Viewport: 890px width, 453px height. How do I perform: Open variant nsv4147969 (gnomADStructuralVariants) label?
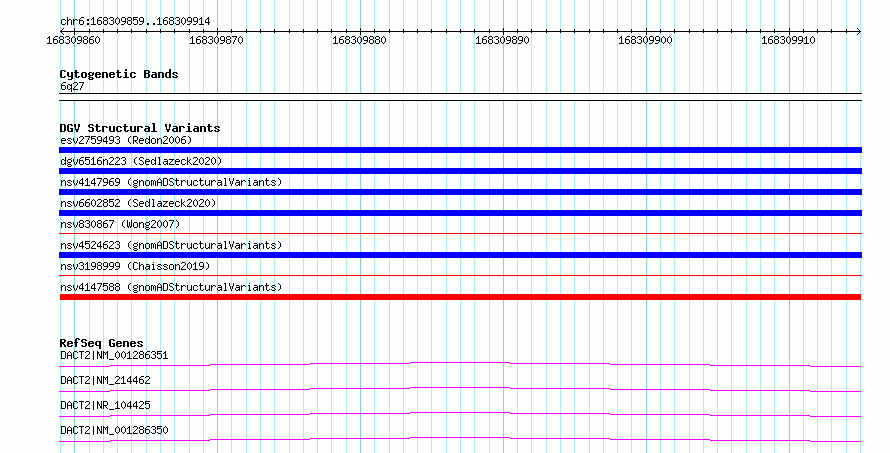171,182
